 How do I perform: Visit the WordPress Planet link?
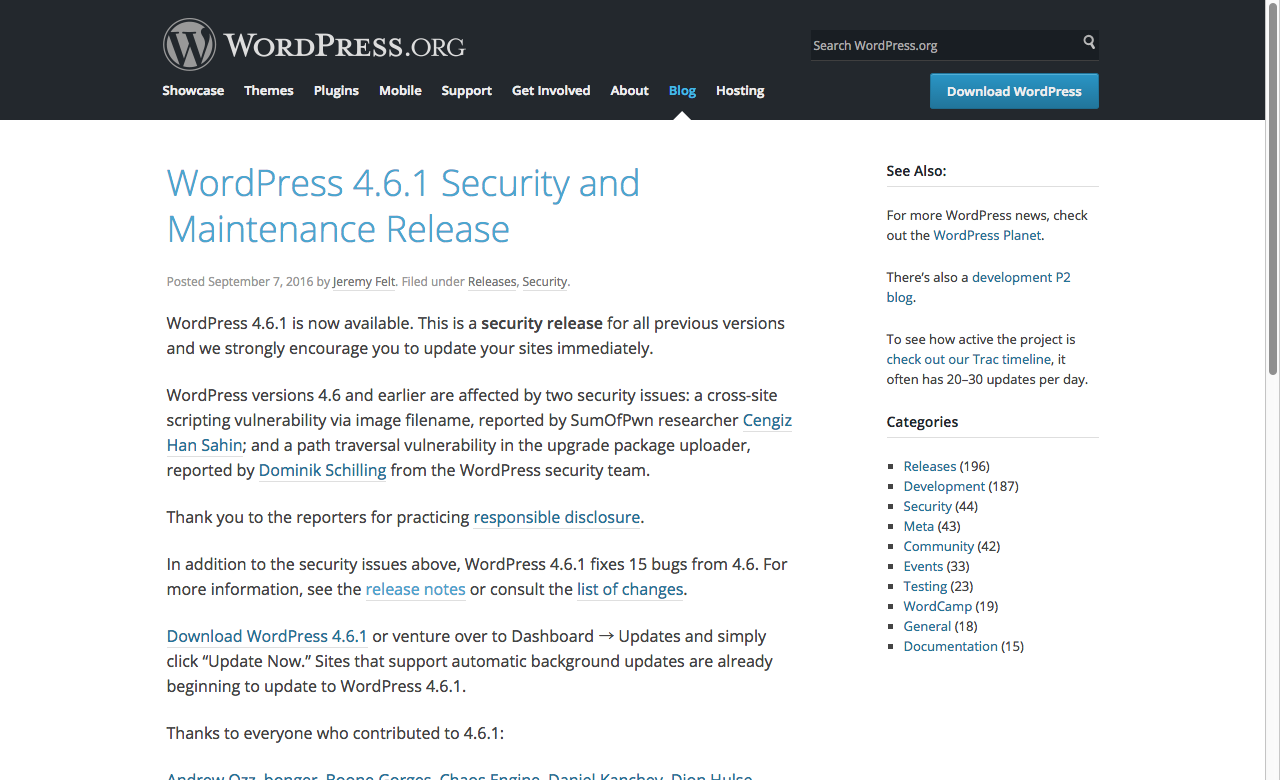pyautogui.click(x=987, y=235)
